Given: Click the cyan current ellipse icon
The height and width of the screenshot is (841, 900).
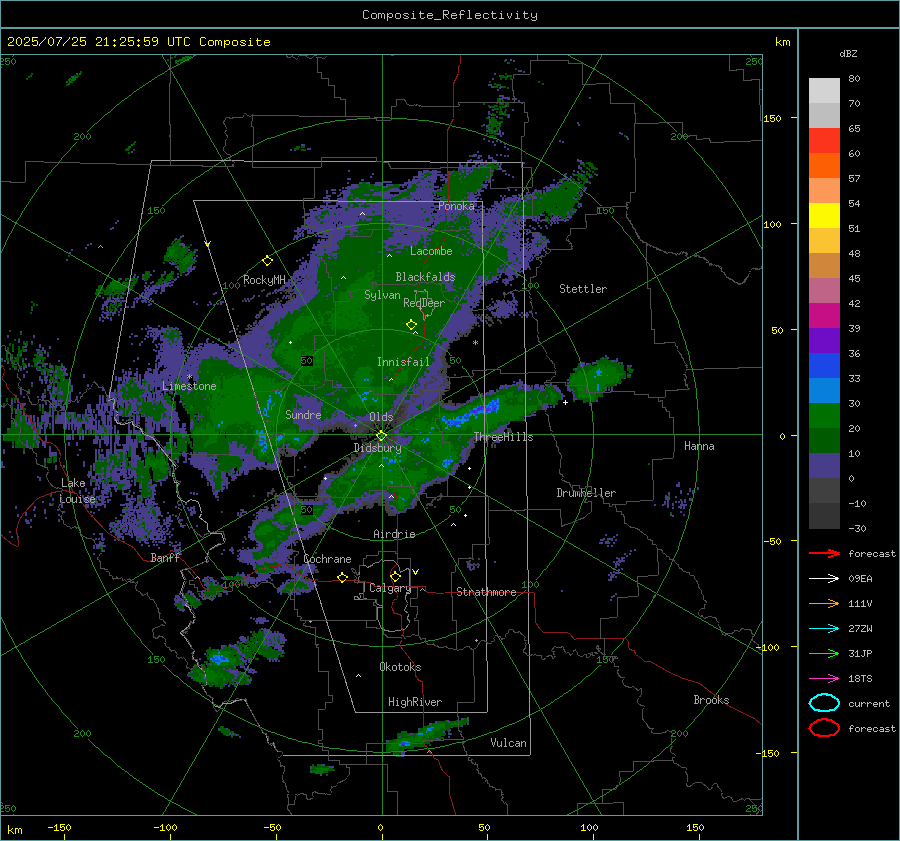Looking at the screenshot, I should (x=824, y=703).
